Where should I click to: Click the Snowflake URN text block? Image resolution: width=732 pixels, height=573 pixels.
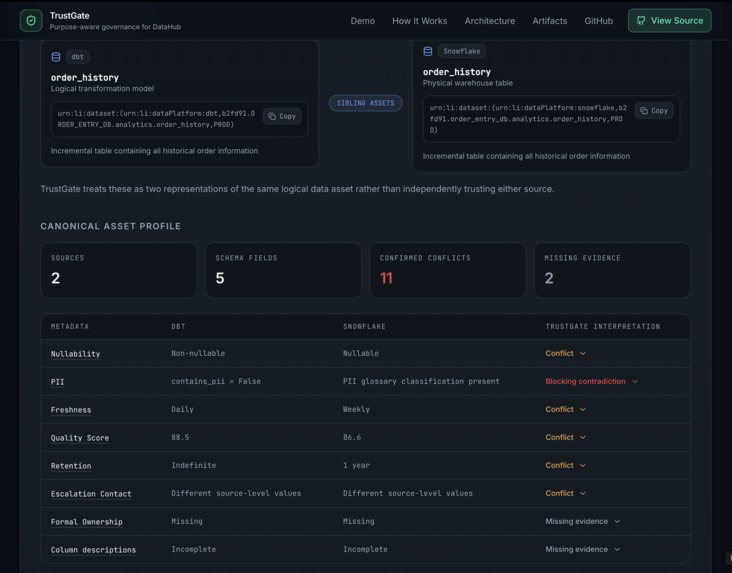pos(528,119)
